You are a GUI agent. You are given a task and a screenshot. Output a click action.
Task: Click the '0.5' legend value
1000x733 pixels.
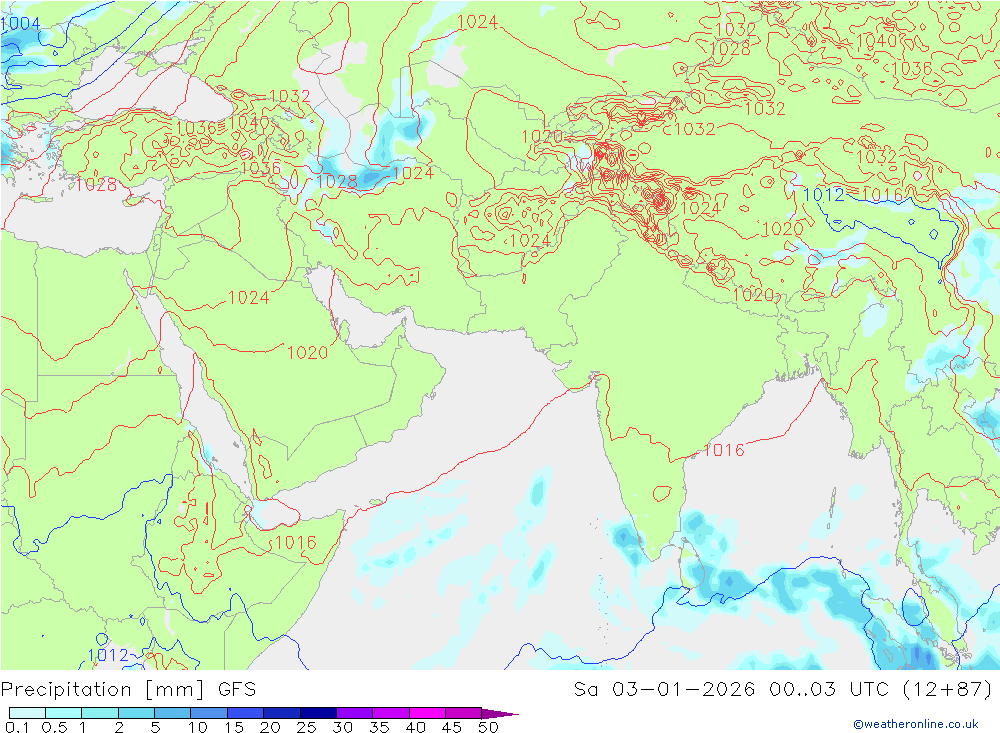(54, 727)
